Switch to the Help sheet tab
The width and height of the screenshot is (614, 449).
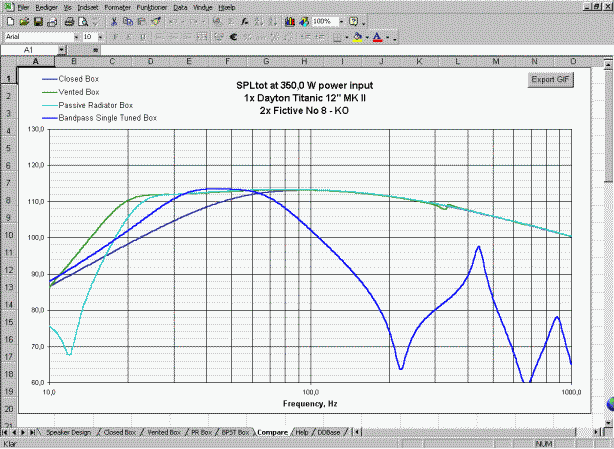pyautogui.click(x=302, y=432)
